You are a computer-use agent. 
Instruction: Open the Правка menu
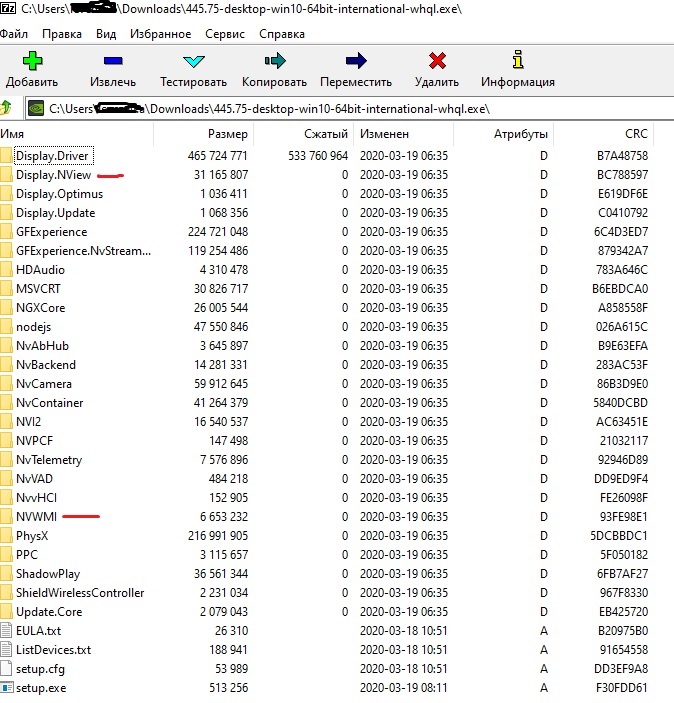coord(62,34)
